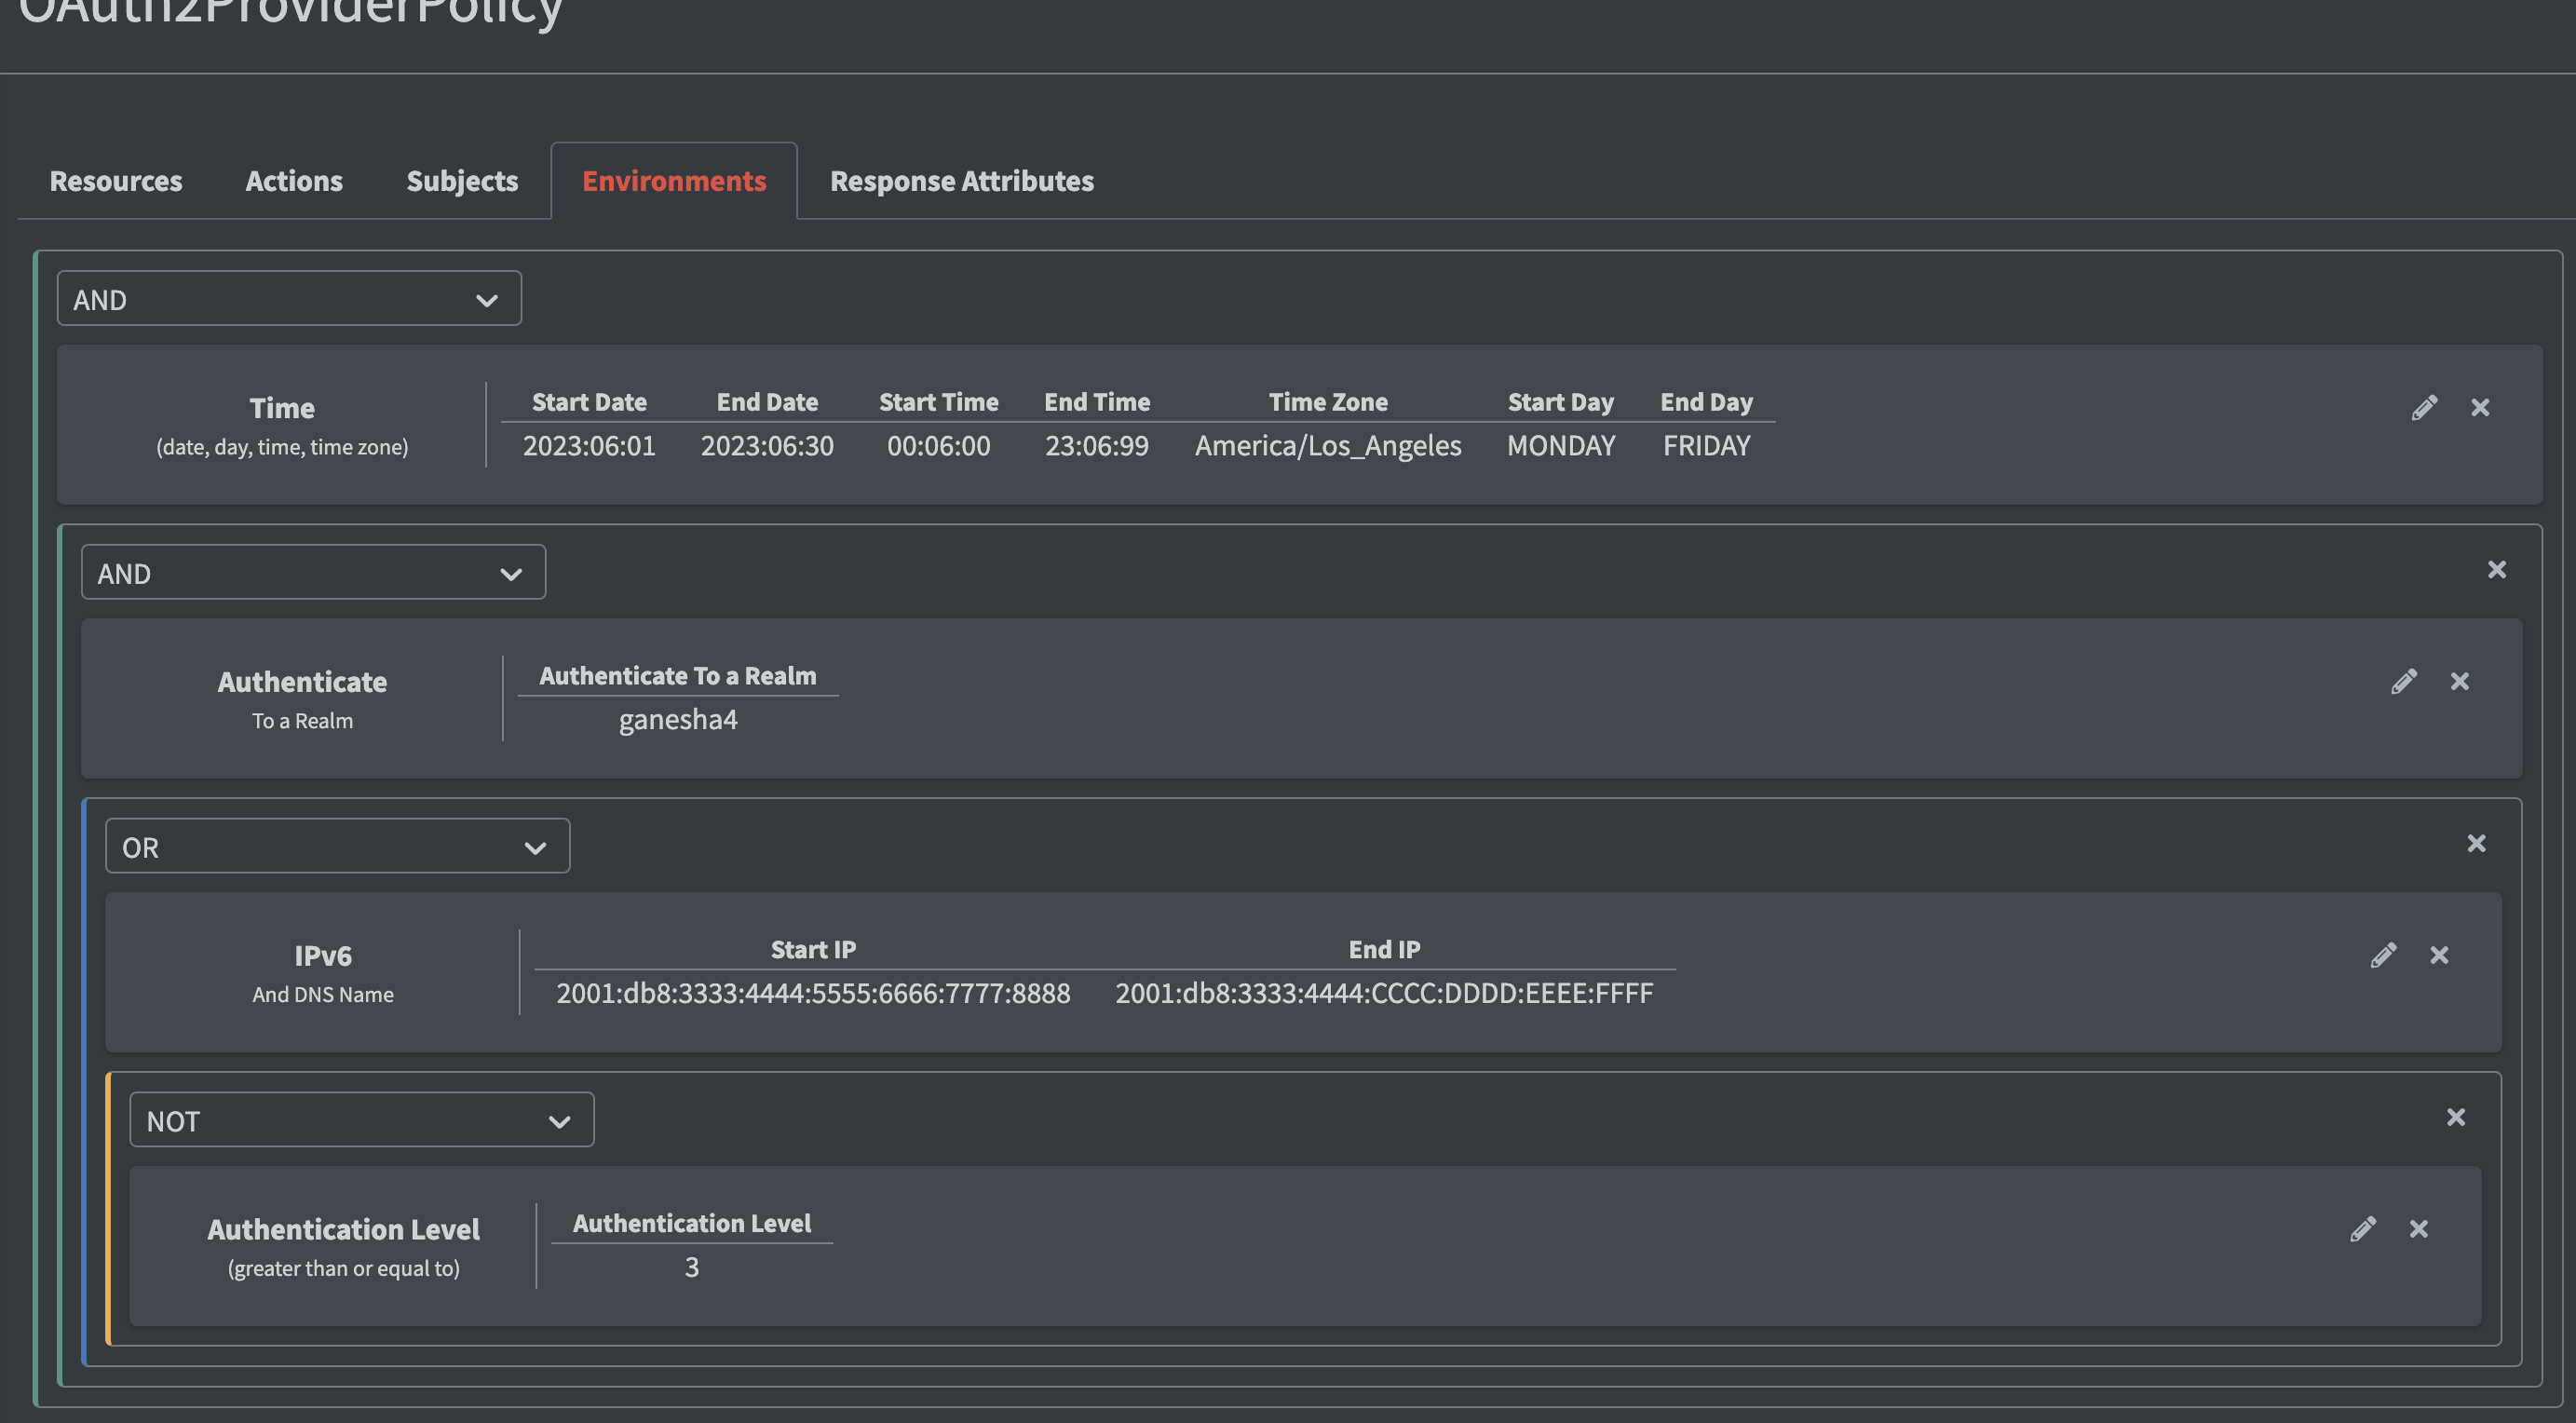Click the End Time value 23:06:99
The width and height of the screenshot is (2576, 1423).
(x=1097, y=446)
